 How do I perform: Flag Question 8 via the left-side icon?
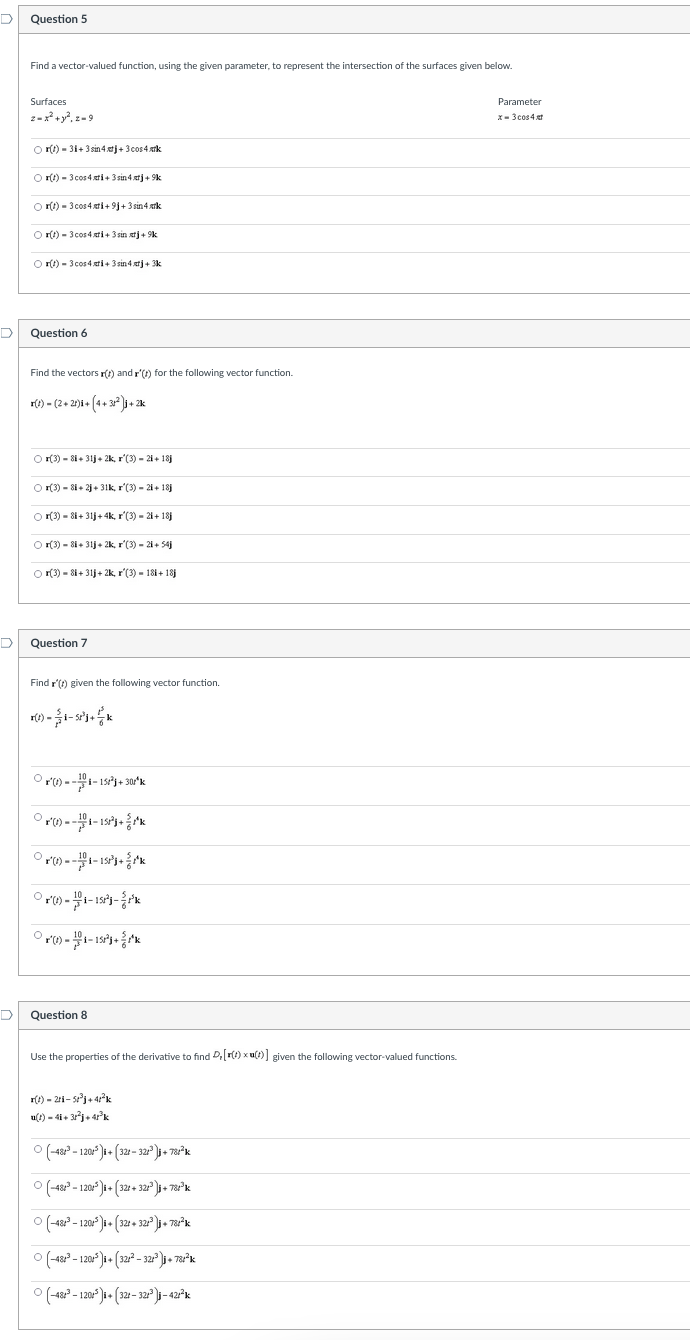(x=4, y=1016)
